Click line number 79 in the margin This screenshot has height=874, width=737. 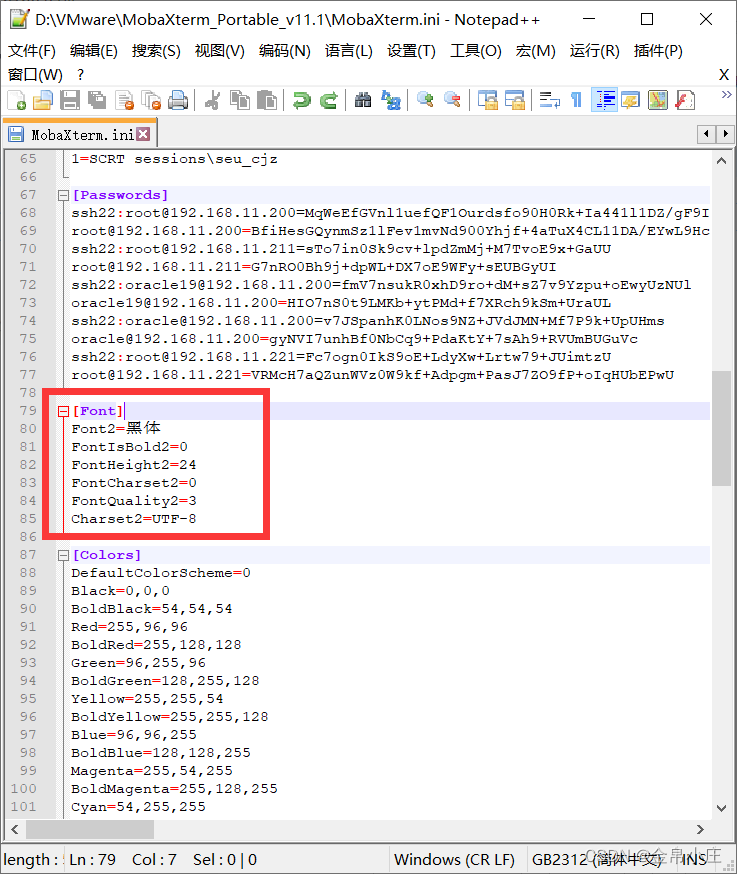[28, 411]
